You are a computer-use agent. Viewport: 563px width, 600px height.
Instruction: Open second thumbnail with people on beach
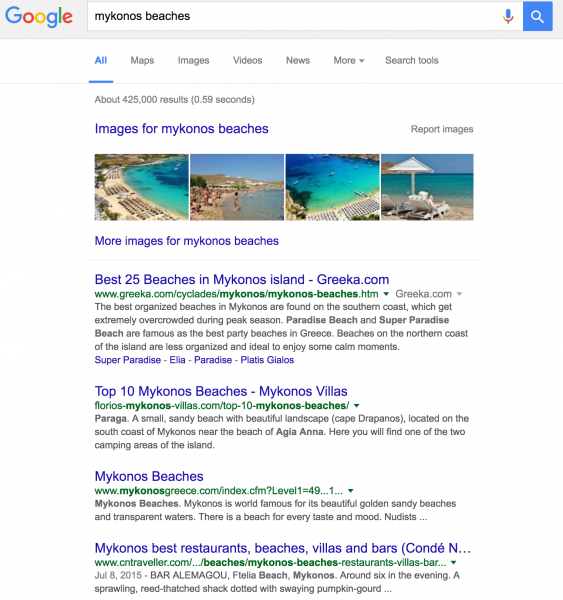coord(237,187)
